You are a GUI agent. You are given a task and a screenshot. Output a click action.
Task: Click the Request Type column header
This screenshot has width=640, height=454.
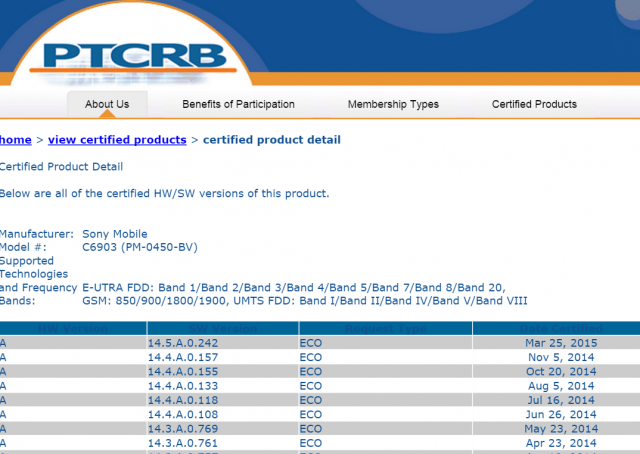386,328
